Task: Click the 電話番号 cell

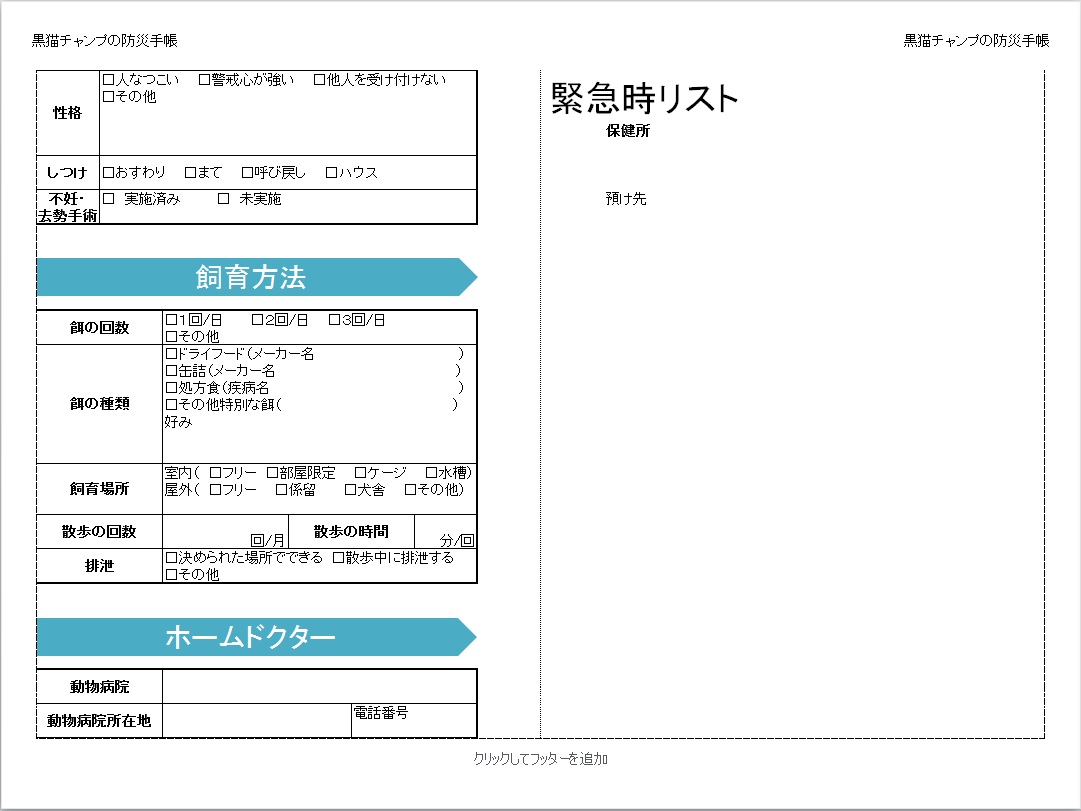Action: pos(413,720)
